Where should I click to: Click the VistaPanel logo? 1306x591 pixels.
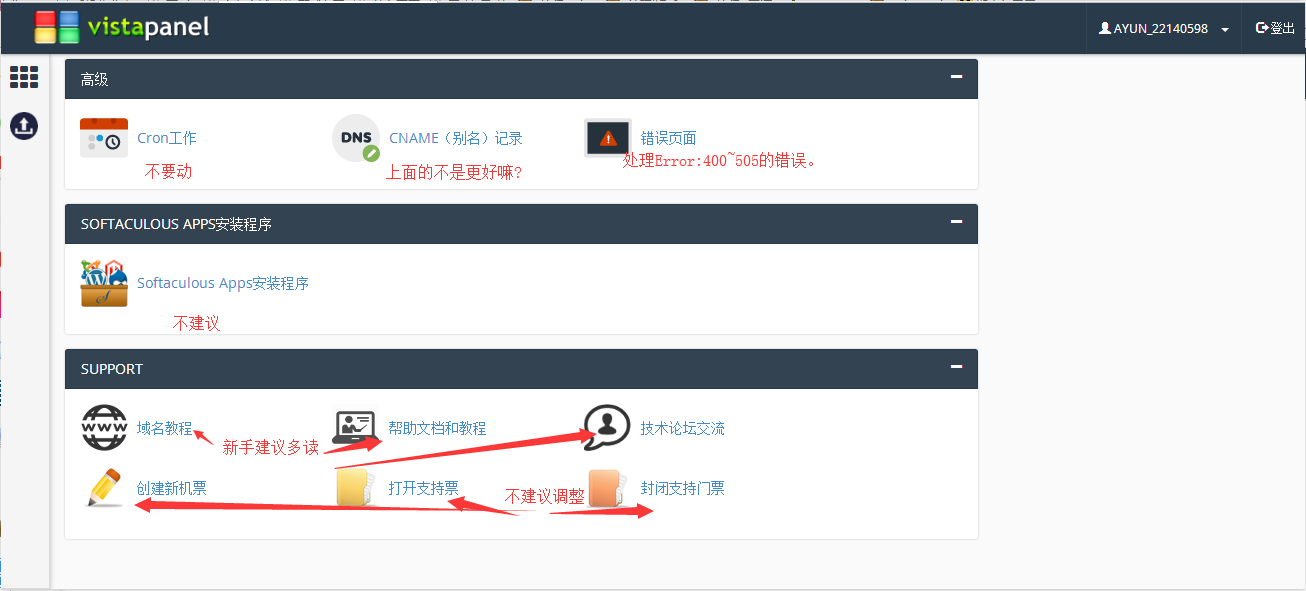click(x=122, y=27)
